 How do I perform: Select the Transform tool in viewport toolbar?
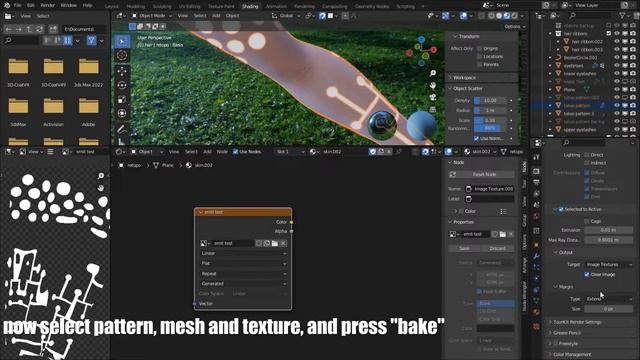[x=122, y=113]
